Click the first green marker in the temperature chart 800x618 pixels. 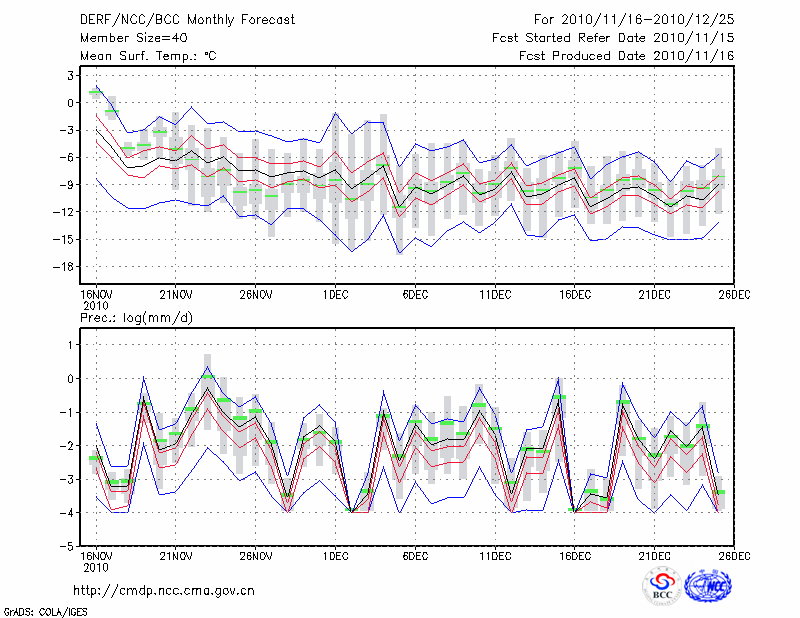click(x=96, y=92)
